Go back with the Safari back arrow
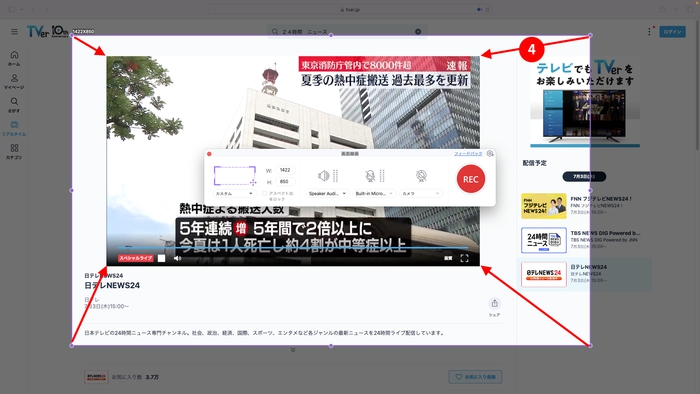700x394 pixels. (34, 9)
